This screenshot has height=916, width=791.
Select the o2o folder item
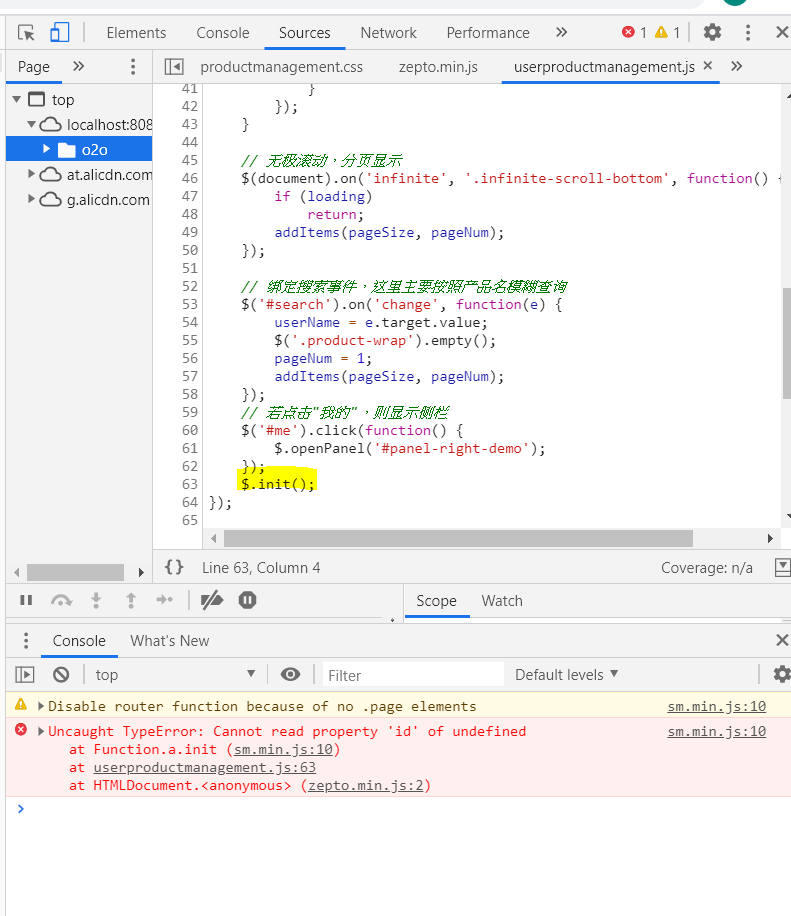pos(79,150)
